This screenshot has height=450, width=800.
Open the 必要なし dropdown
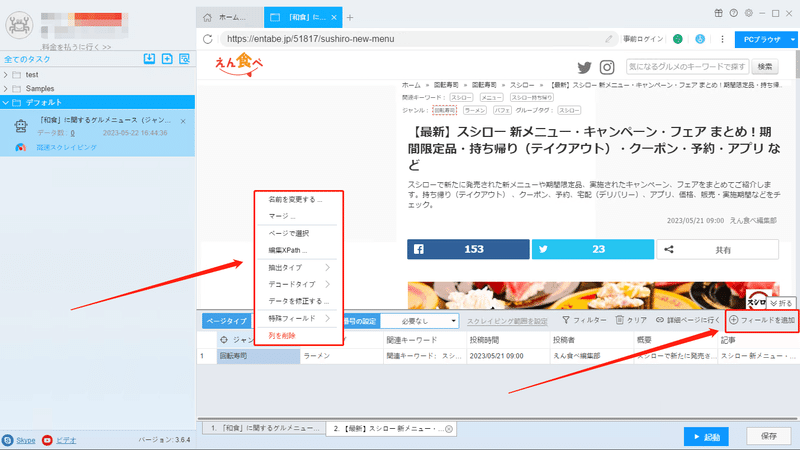[x=420, y=321]
